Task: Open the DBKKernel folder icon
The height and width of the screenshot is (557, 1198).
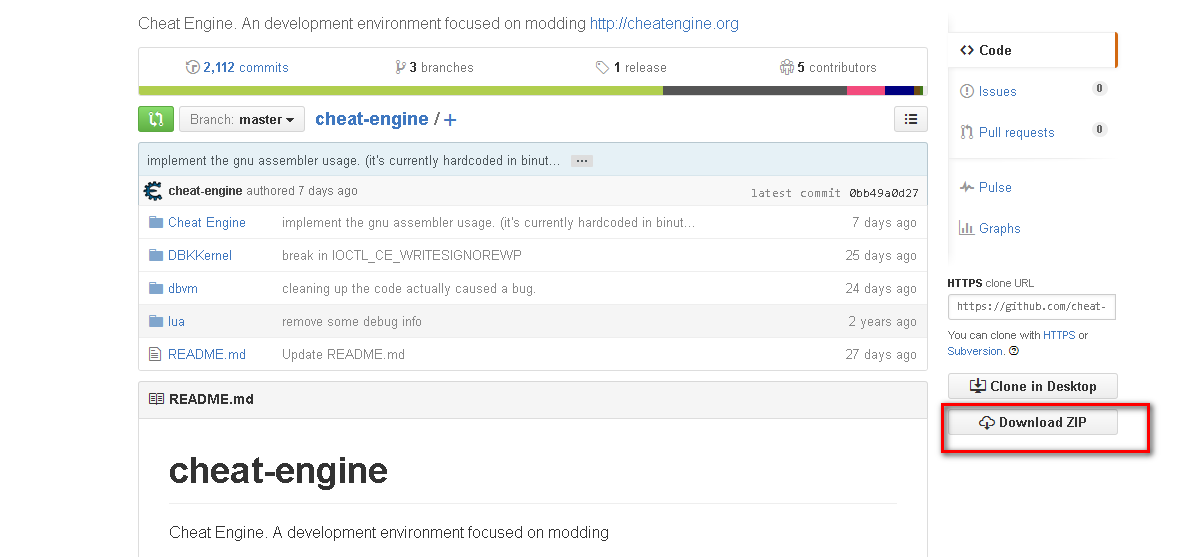Action: click(155, 255)
